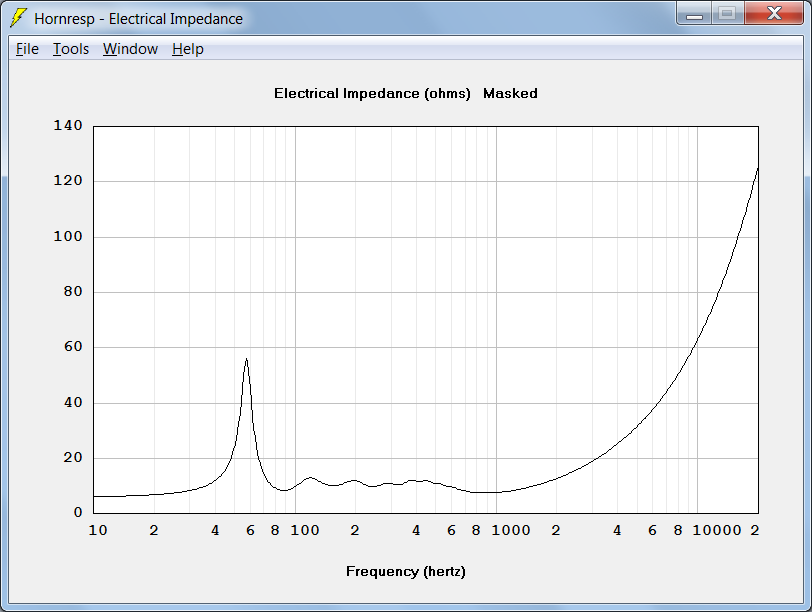Click the disabled maximize button
812x612 pixels.
point(728,13)
